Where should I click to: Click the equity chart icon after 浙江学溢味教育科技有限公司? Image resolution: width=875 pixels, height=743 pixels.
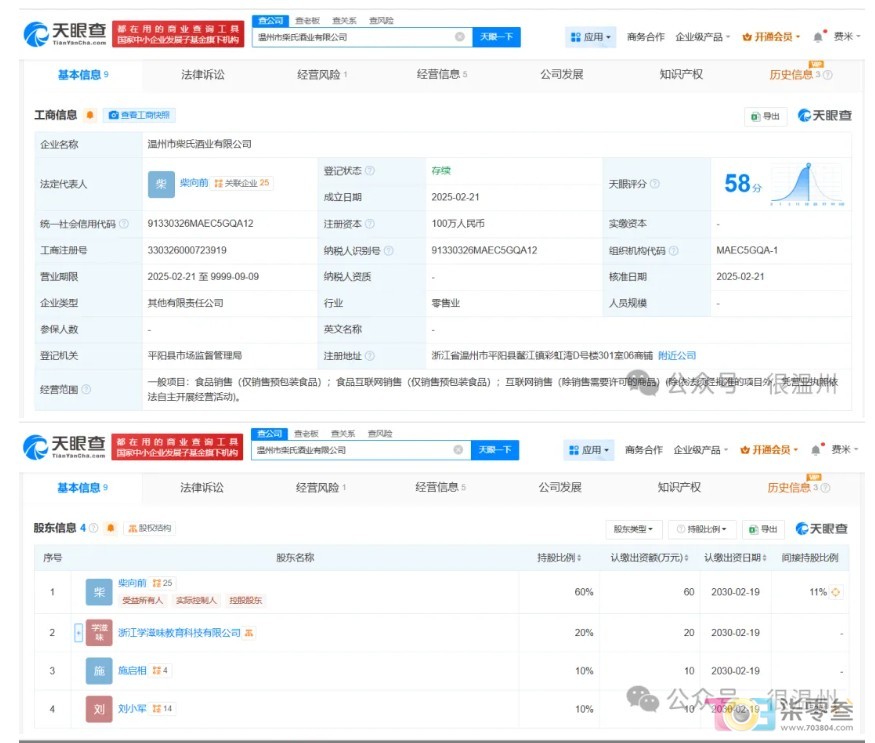click(x=249, y=633)
